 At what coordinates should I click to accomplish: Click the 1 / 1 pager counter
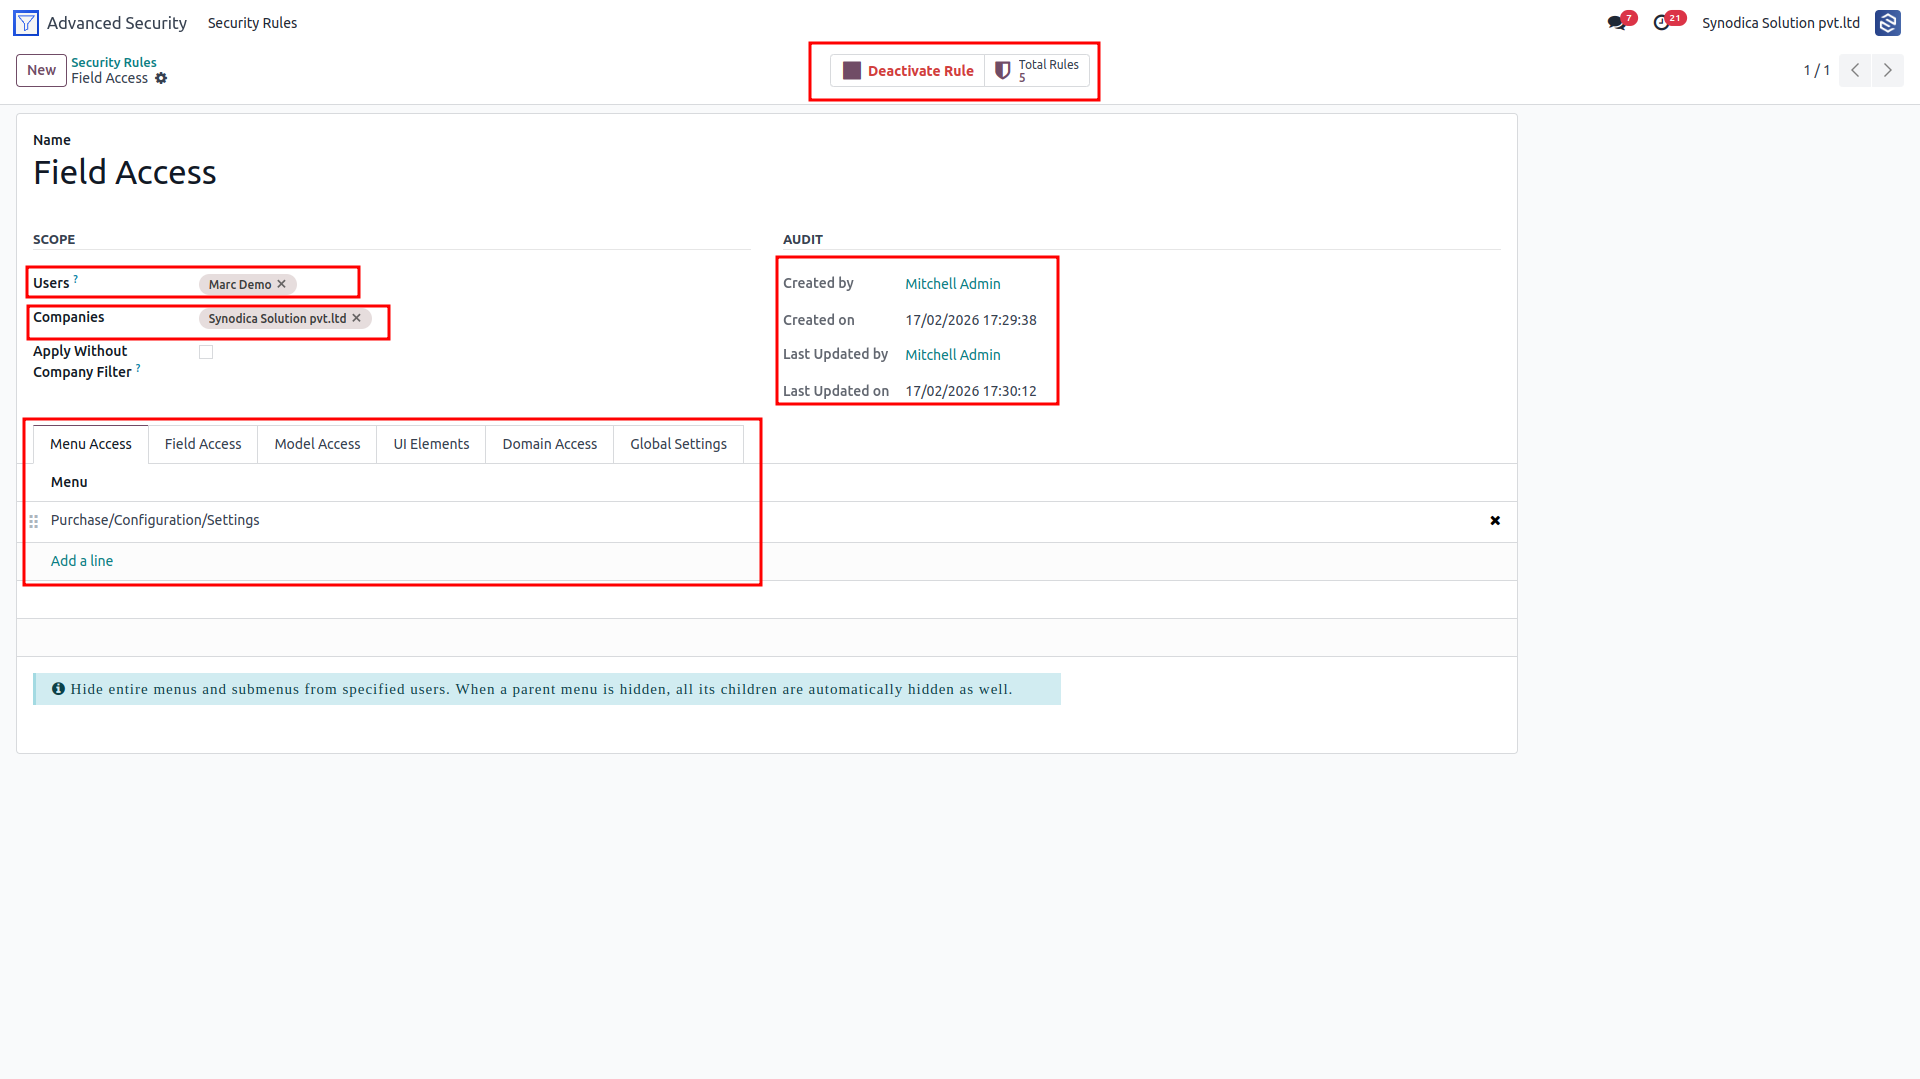click(1816, 70)
